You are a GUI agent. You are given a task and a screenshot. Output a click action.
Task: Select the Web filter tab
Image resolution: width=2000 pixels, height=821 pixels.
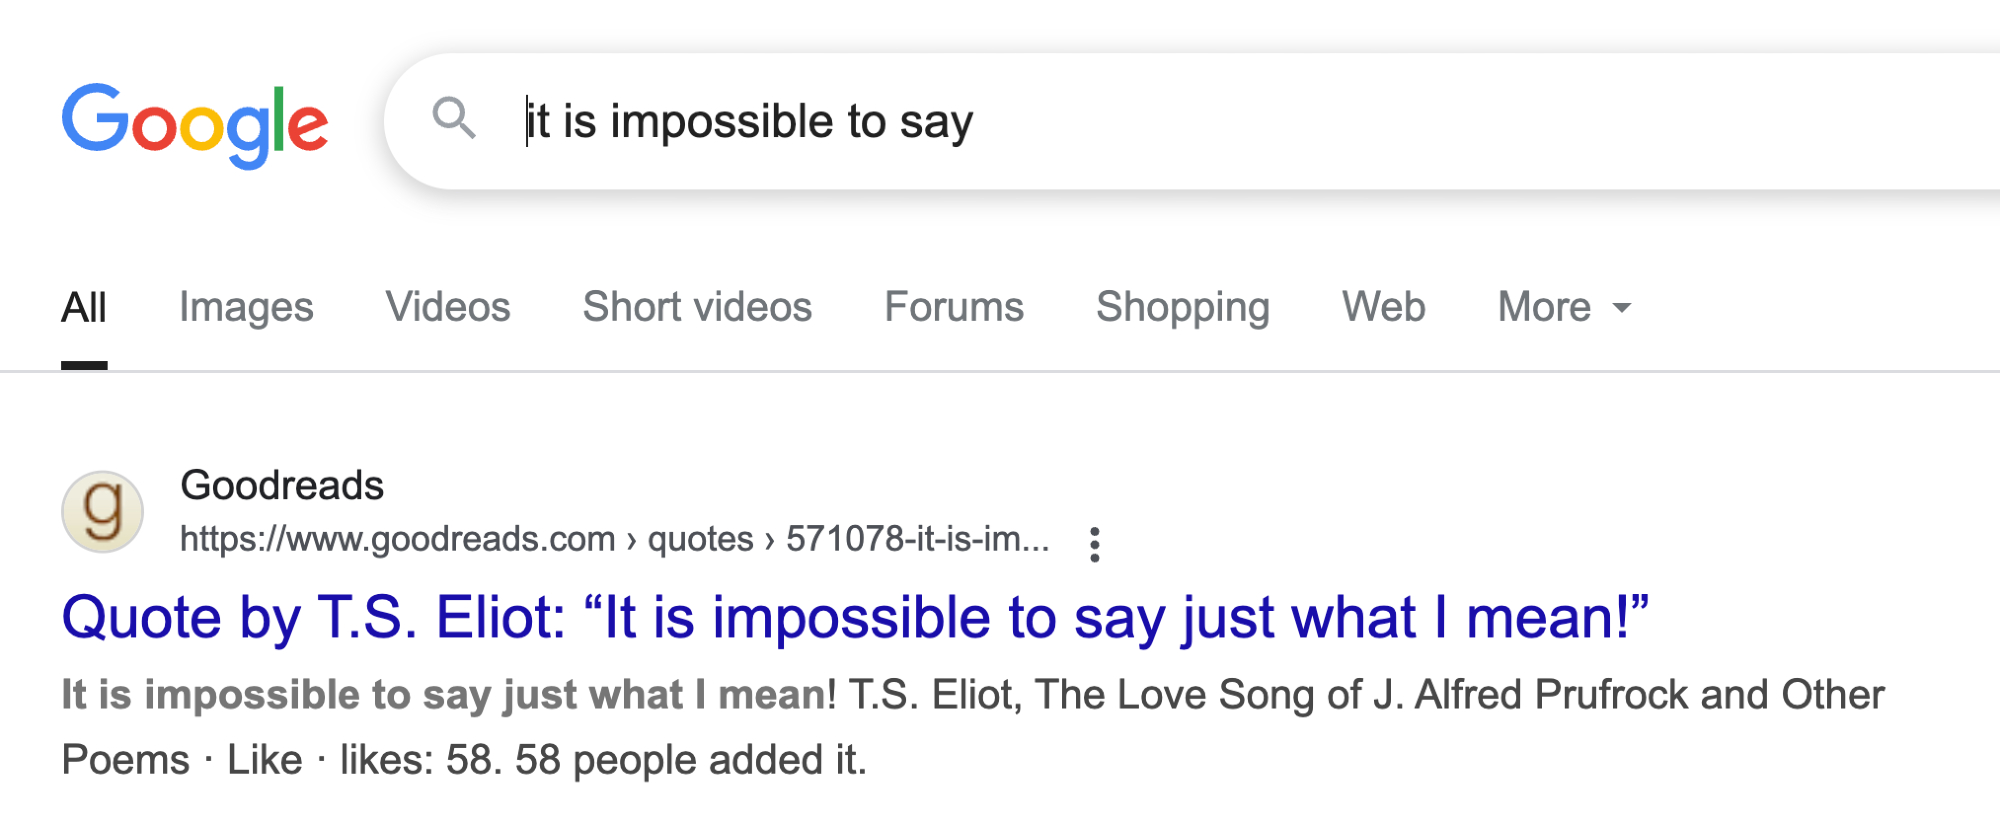(x=1383, y=308)
